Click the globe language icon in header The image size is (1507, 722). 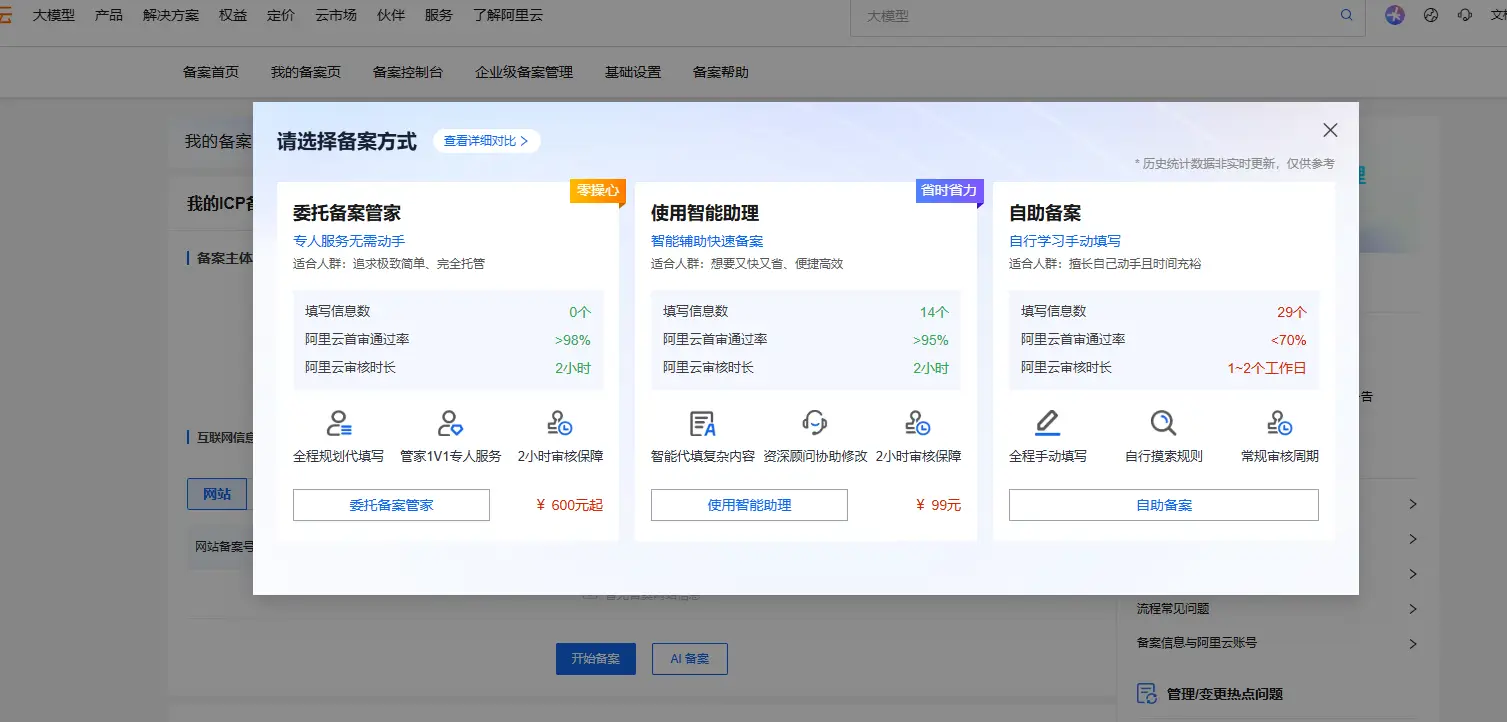[x=1431, y=15]
